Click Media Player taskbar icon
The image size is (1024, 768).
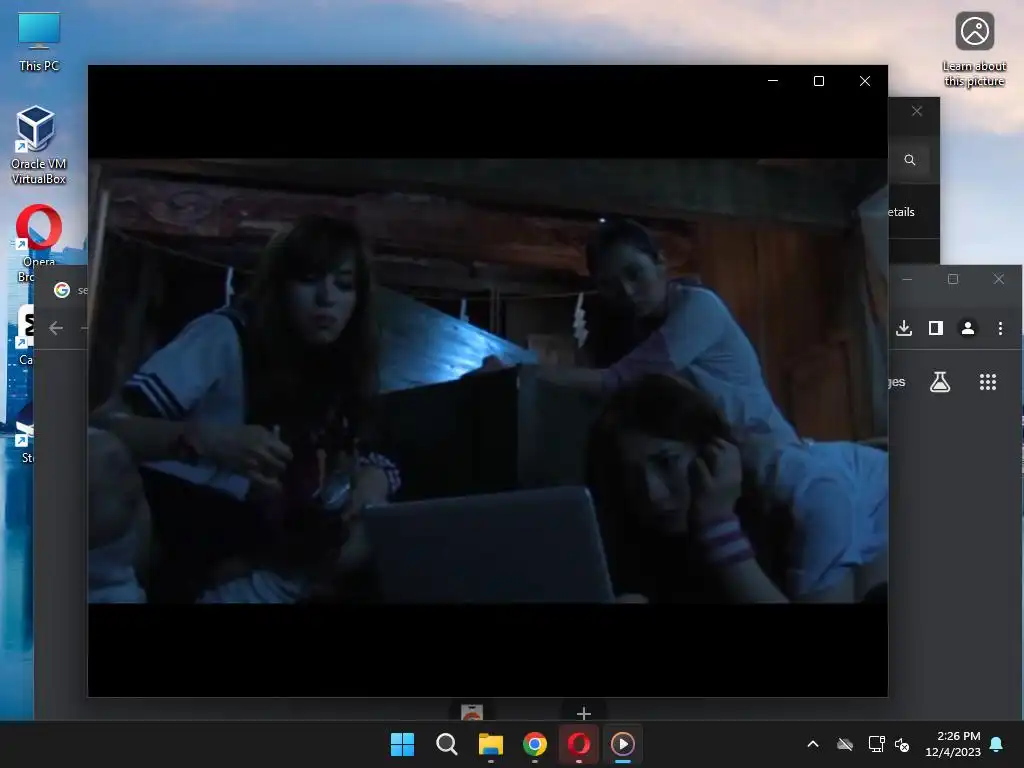(622, 744)
